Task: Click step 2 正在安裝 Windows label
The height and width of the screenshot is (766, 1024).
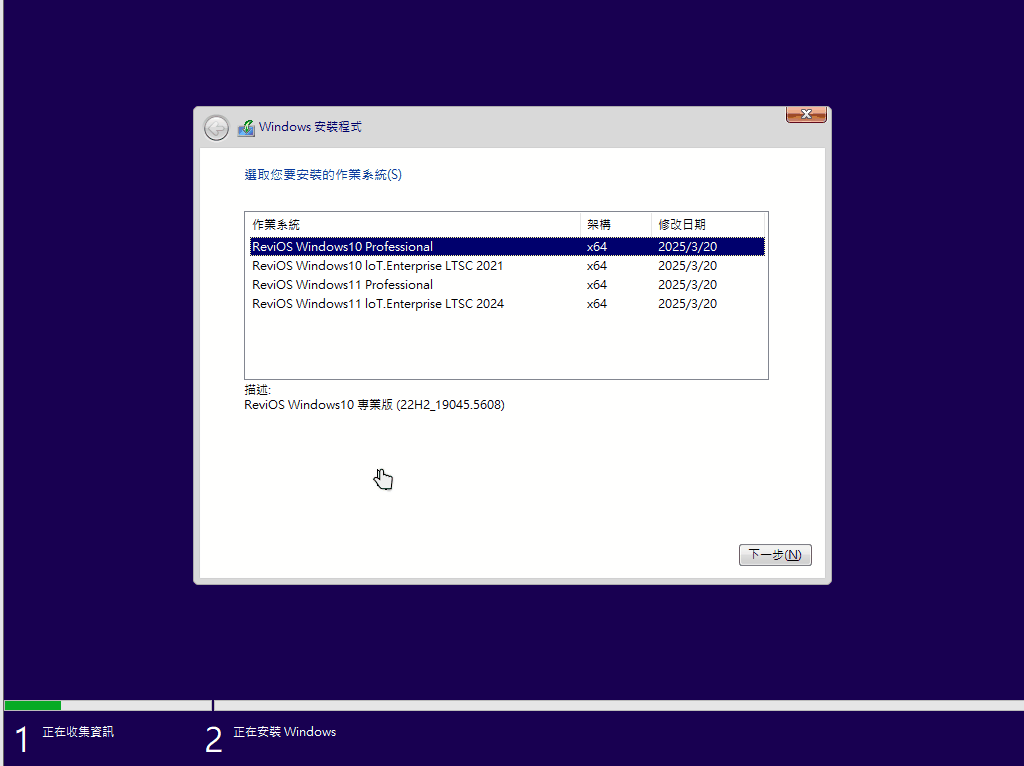Action: coord(285,732)
